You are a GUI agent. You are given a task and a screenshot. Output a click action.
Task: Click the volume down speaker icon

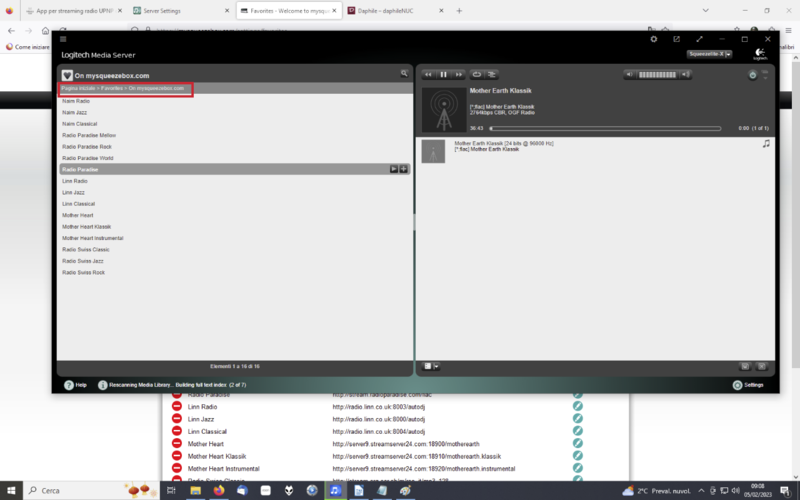tap(631, 75)
